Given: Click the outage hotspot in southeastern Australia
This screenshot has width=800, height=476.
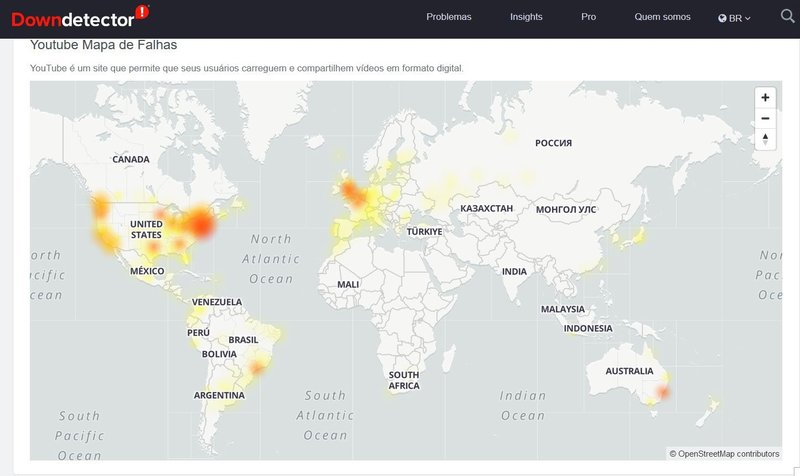Looking at the screenshot, I should click(662, 392).
